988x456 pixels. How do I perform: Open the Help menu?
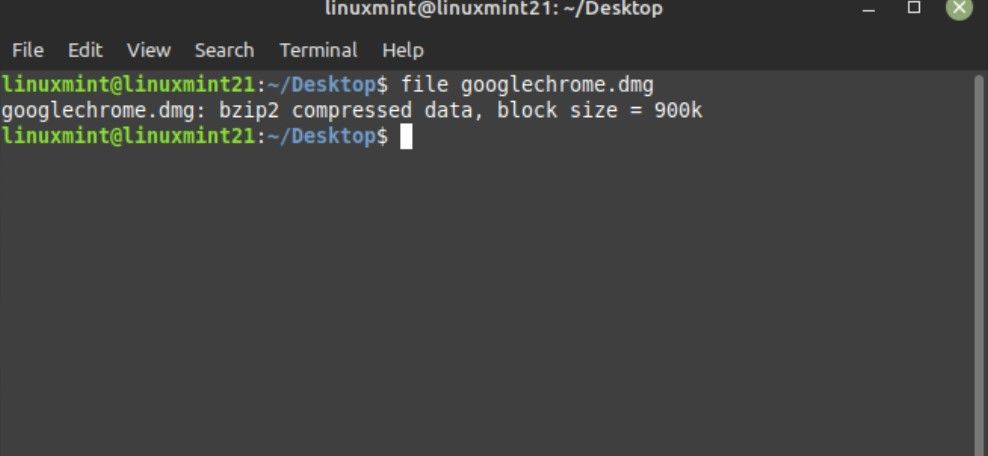(x=403, y=50)
